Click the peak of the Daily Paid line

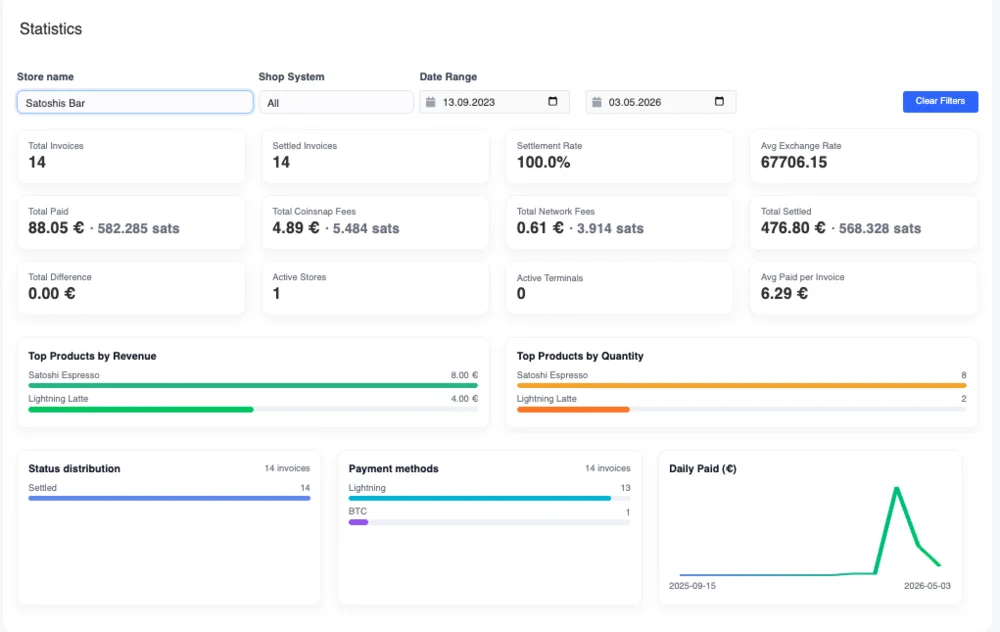[x=897, y=489]
